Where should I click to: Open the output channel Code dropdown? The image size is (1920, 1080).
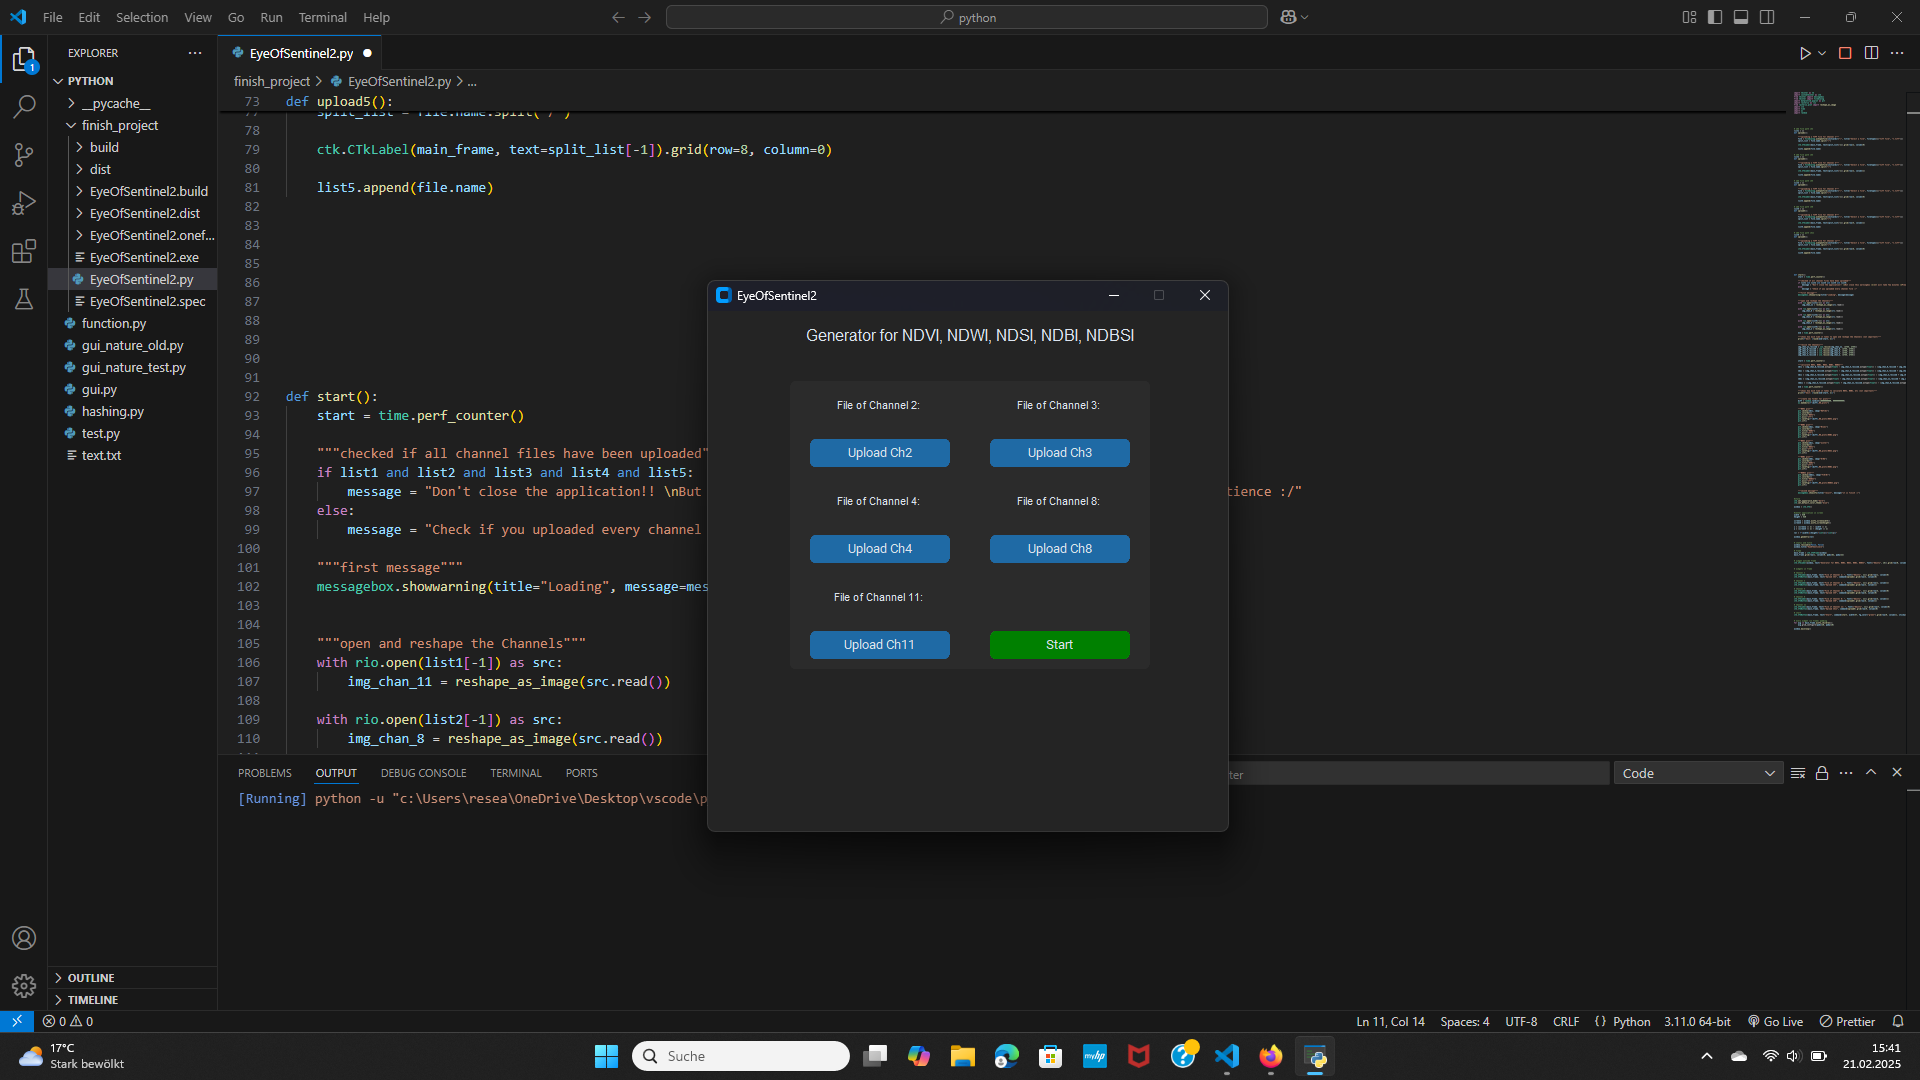click(x=1698, y=773)
